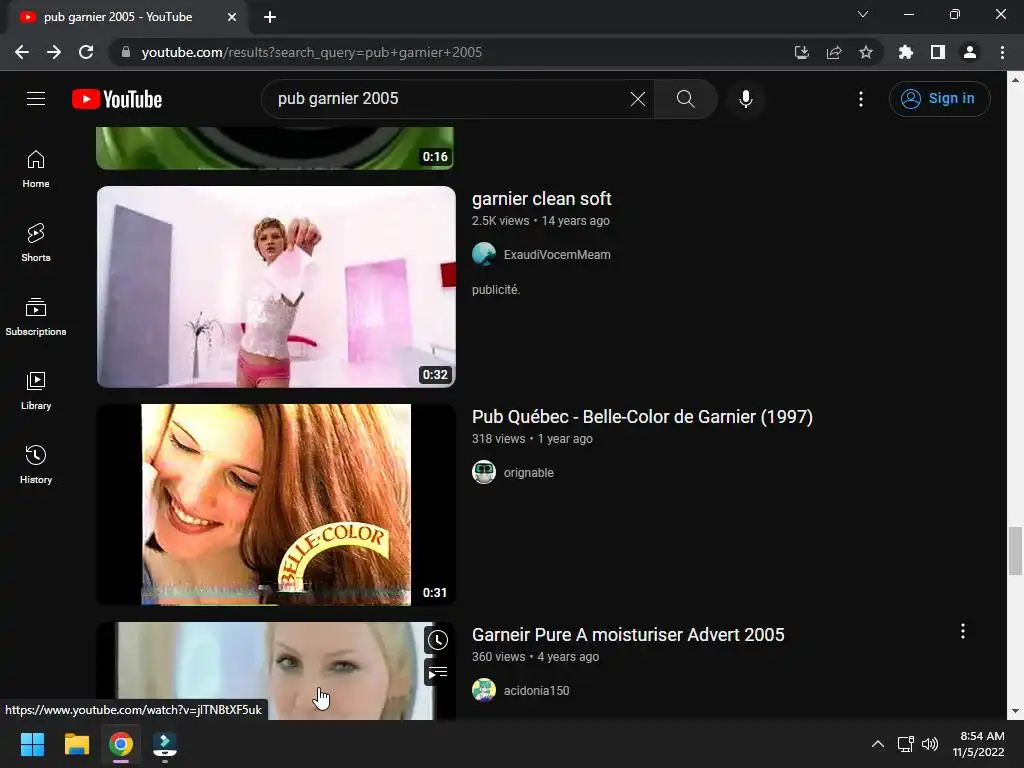Open Shorts in the sidebar
Viewport: 1024px width, 768px height.
coord(36,243)
